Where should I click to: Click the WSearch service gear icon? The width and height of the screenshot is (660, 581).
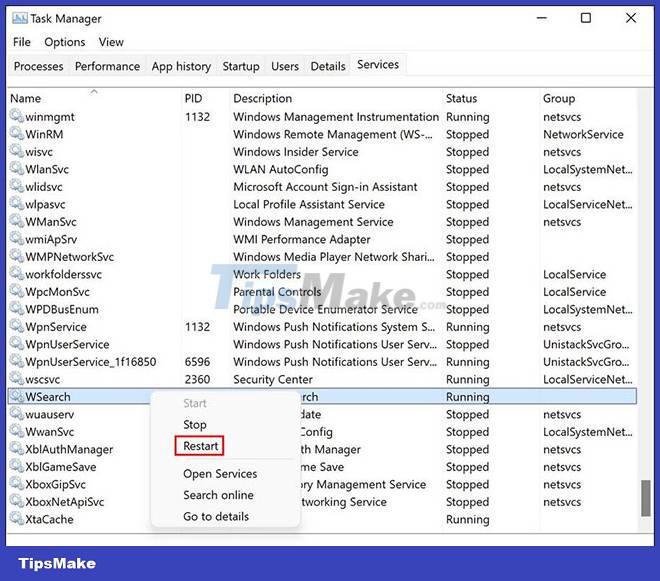click(17, 396)
